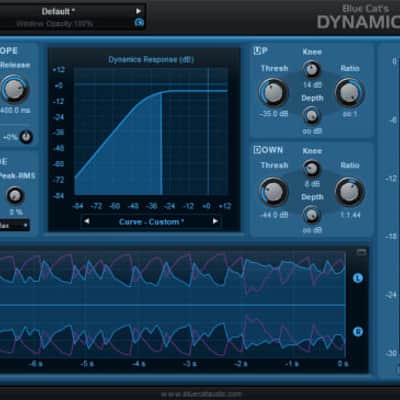The image size is (400, 400).
Task: Select the next curve with the right arrow
Action: point(215,221)
